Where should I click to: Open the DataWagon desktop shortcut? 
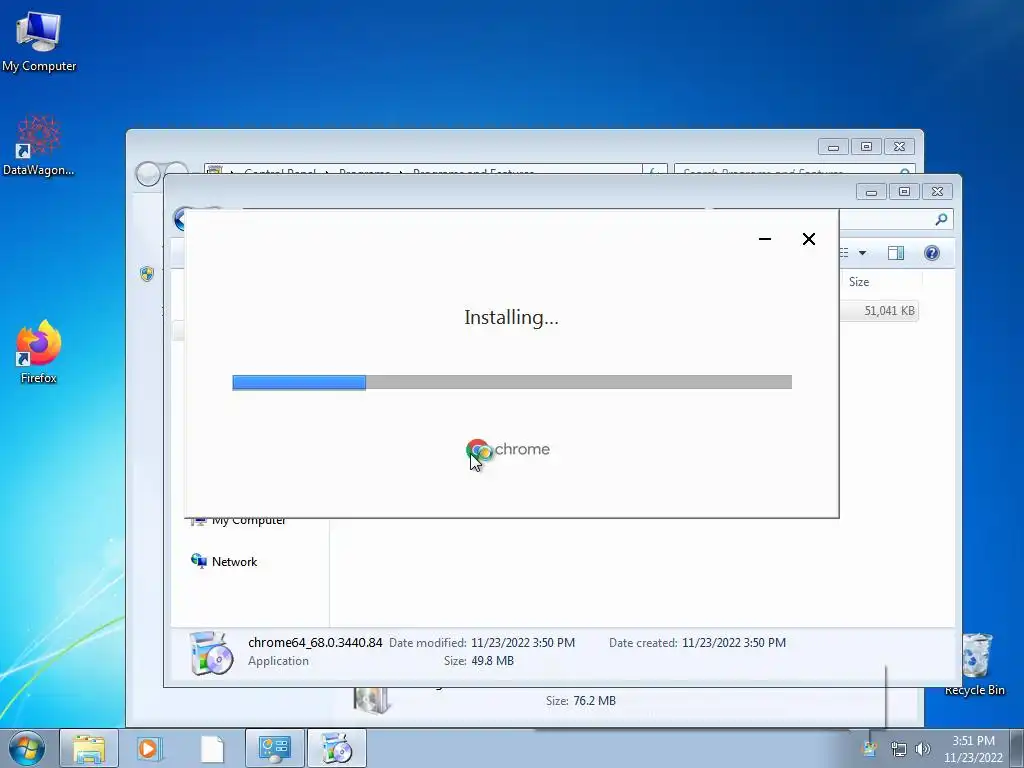tap(38, 145)
